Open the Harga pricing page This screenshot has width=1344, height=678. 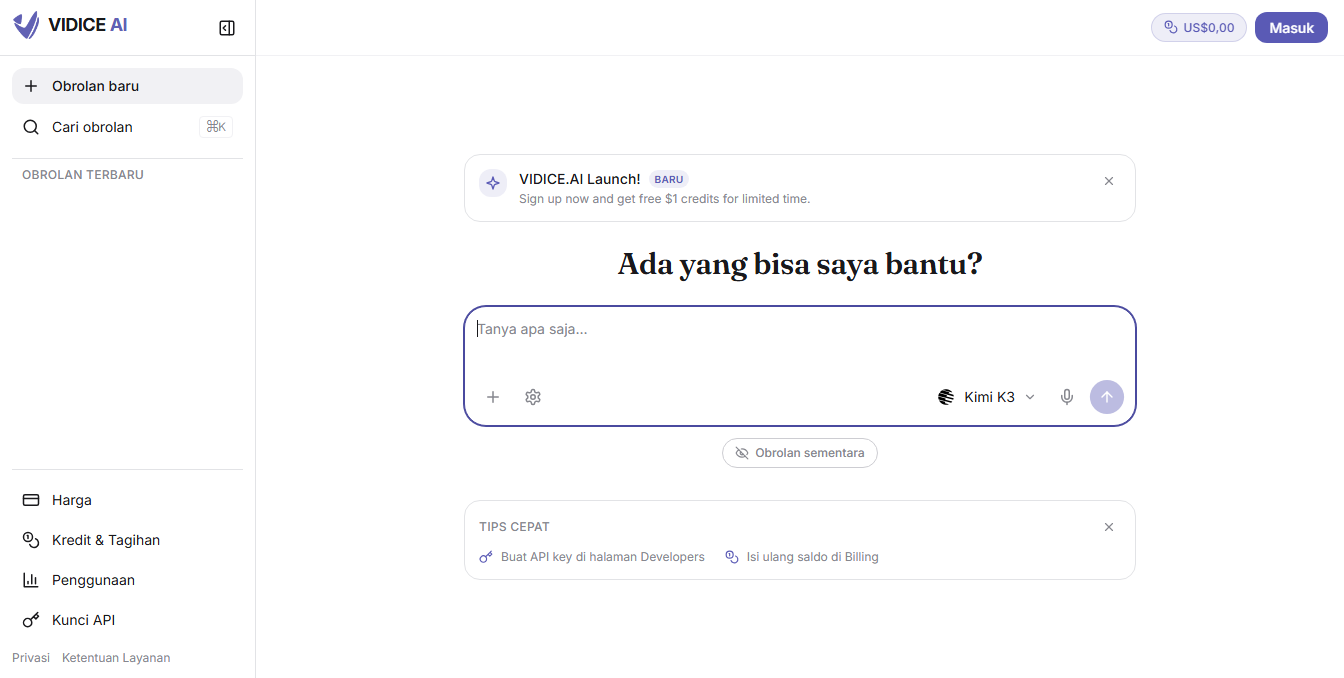pos(127,500)
